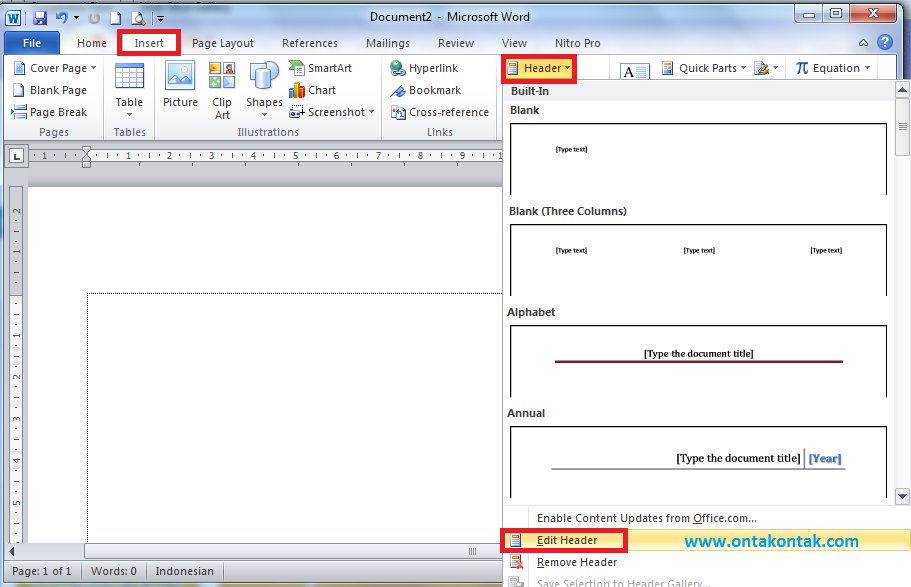The height and width of the screenshot is (587, 911).
Task: Choose Edit Header menu item
Action: coord(706,540)
